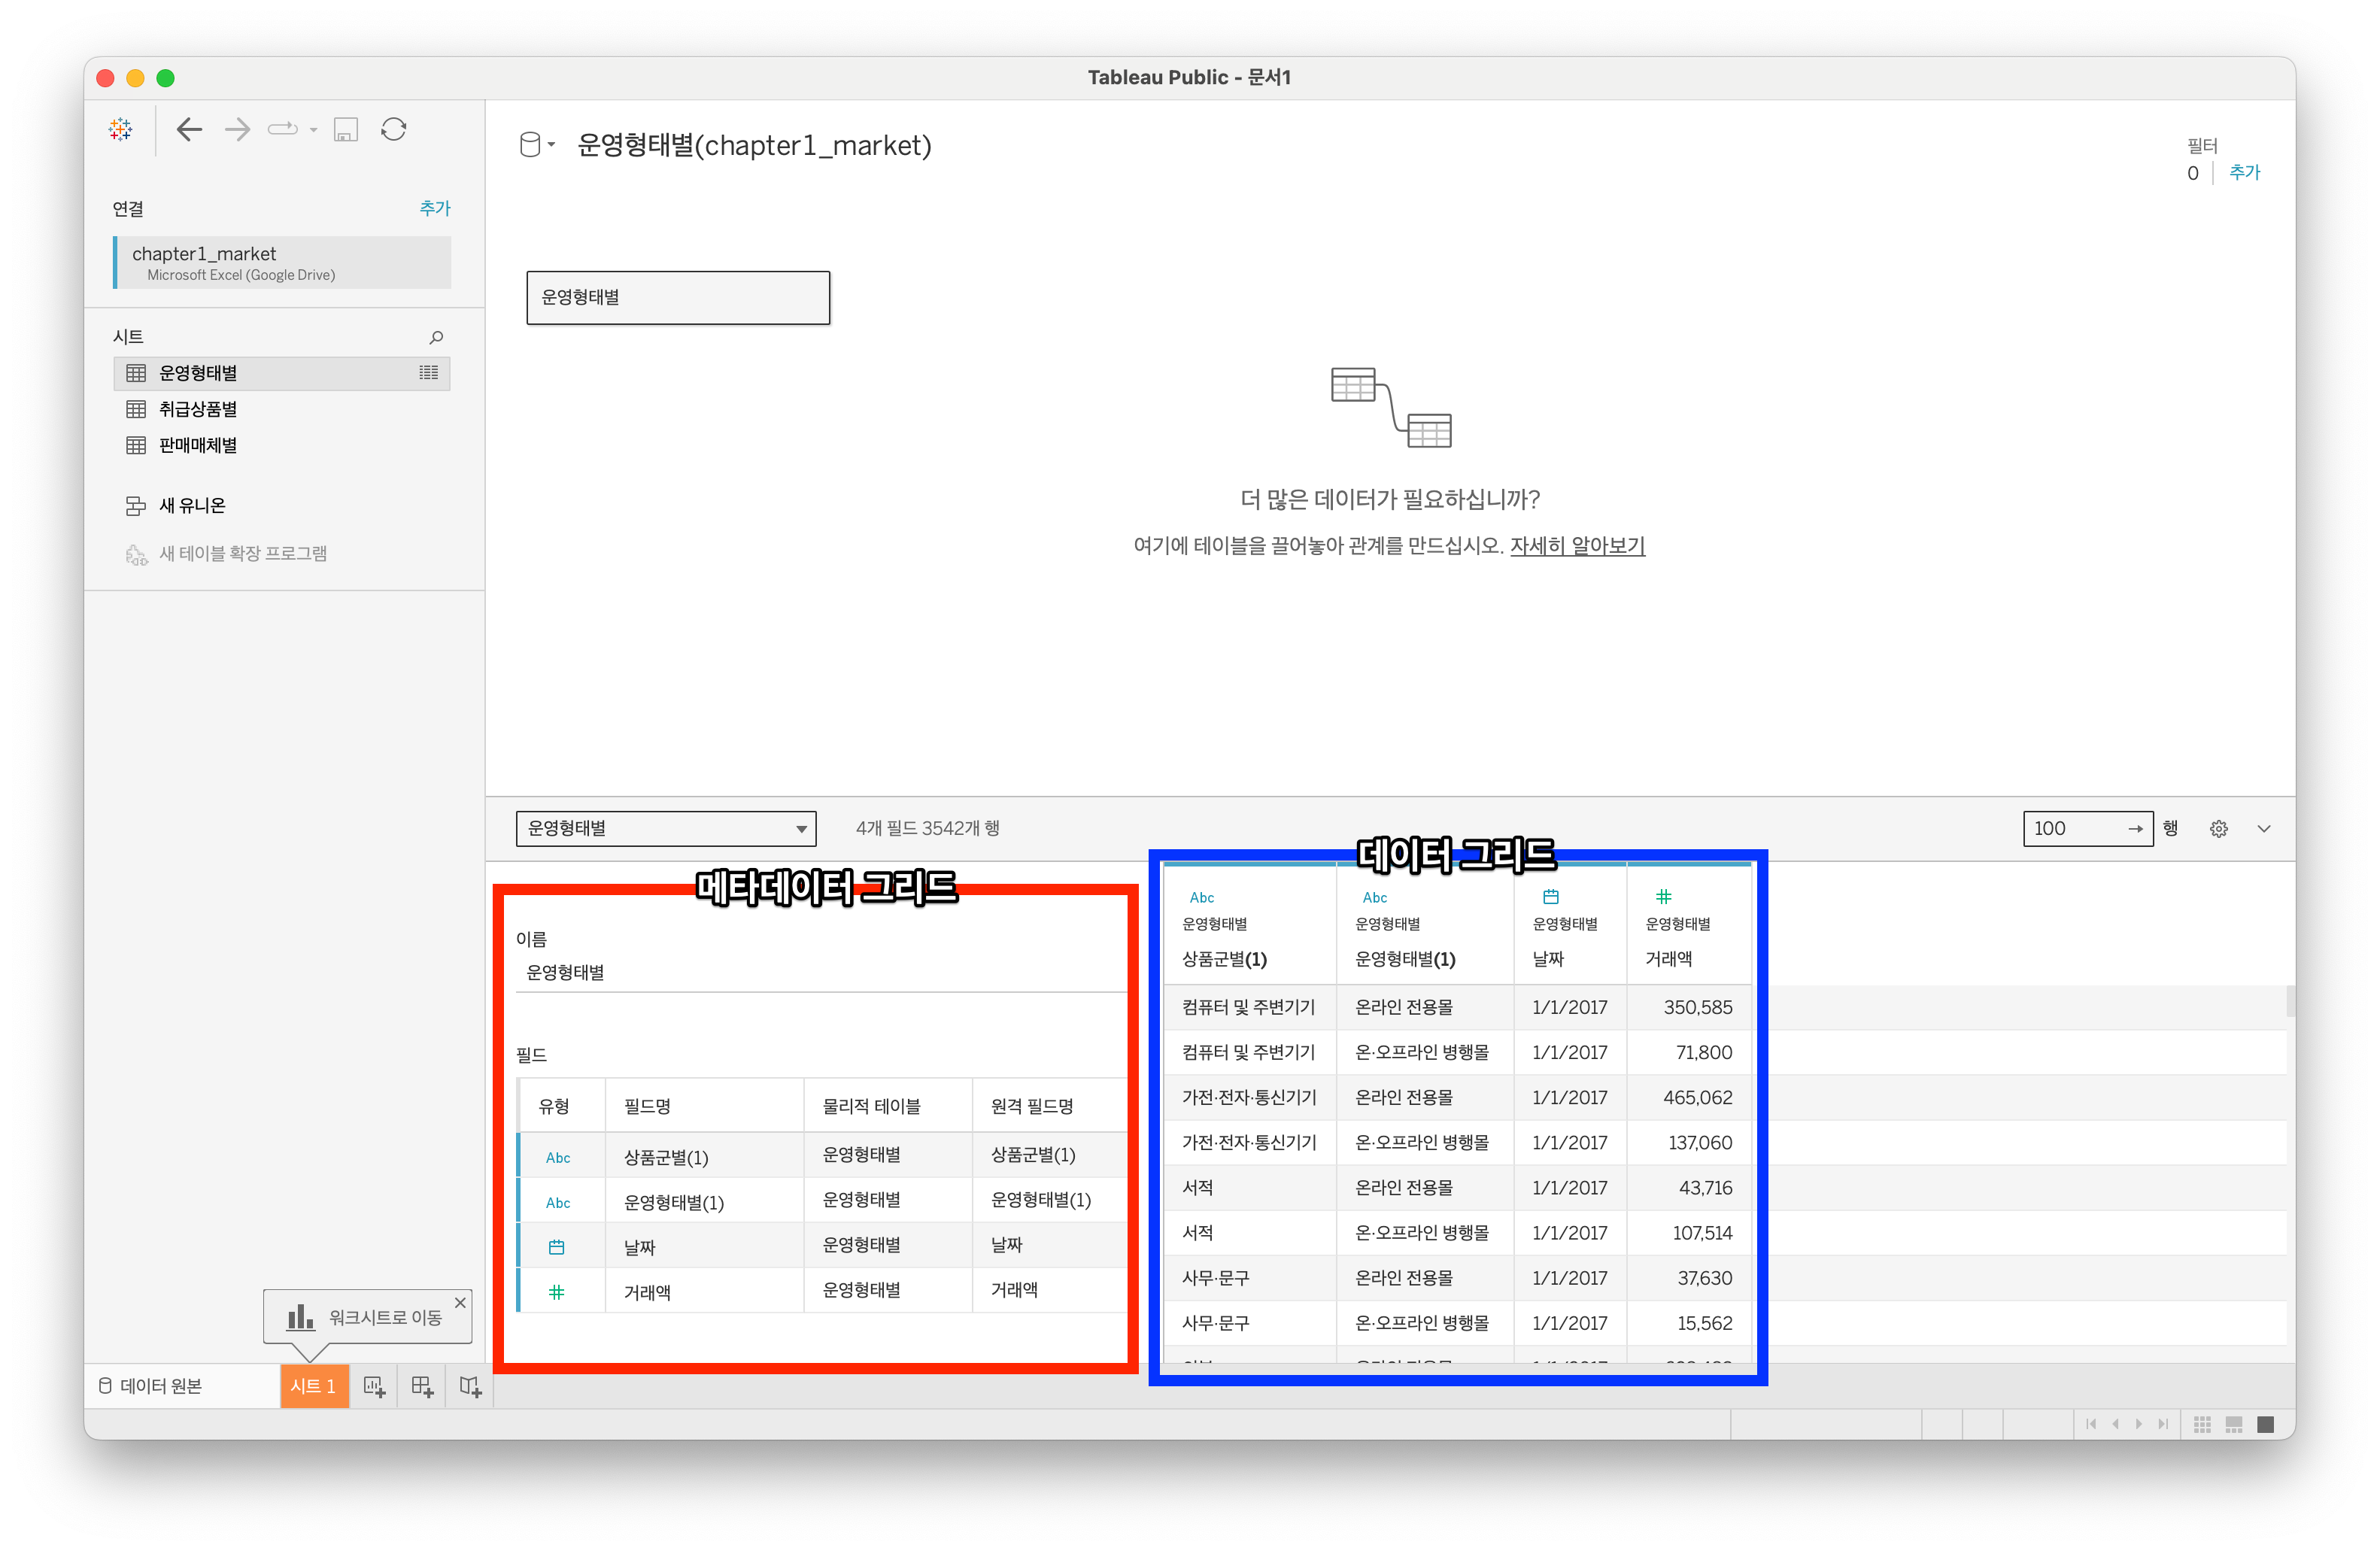Open the 자세히 알아보기 link
Screen dimensions: 2380x1551
coord(1577,545)
